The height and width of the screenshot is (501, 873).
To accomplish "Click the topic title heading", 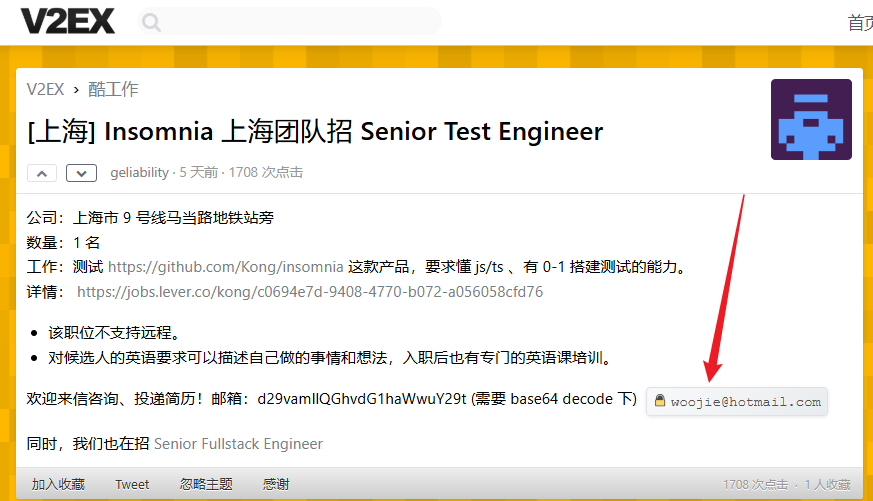I will (315, 132).
